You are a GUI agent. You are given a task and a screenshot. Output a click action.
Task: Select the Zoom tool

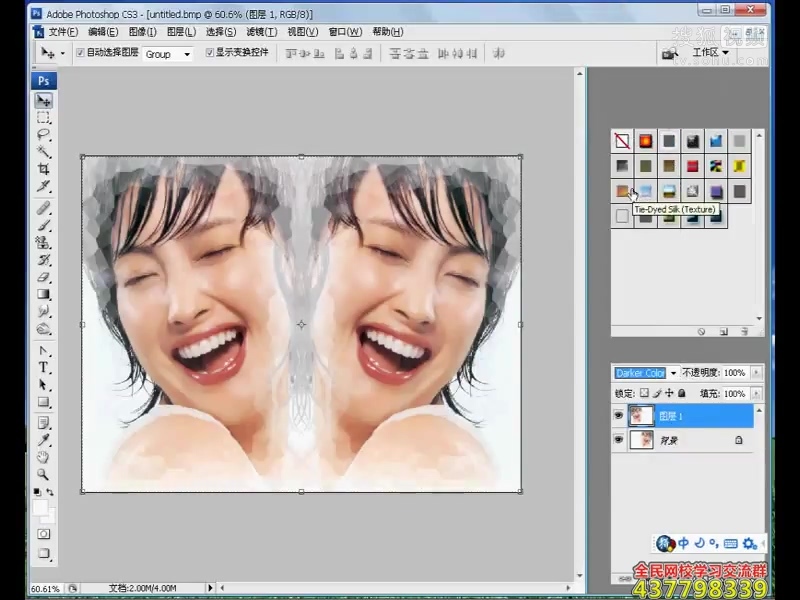tap(44, 474)
